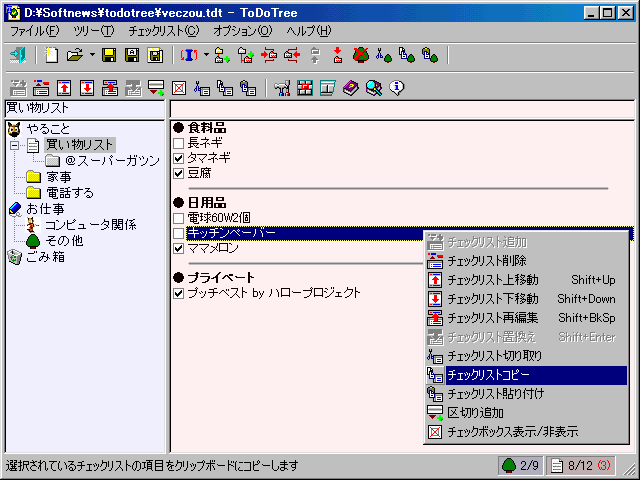Click the tree node right-arrow icon
This screenshot has height=480, width=640.
click(x=269, y=55)
